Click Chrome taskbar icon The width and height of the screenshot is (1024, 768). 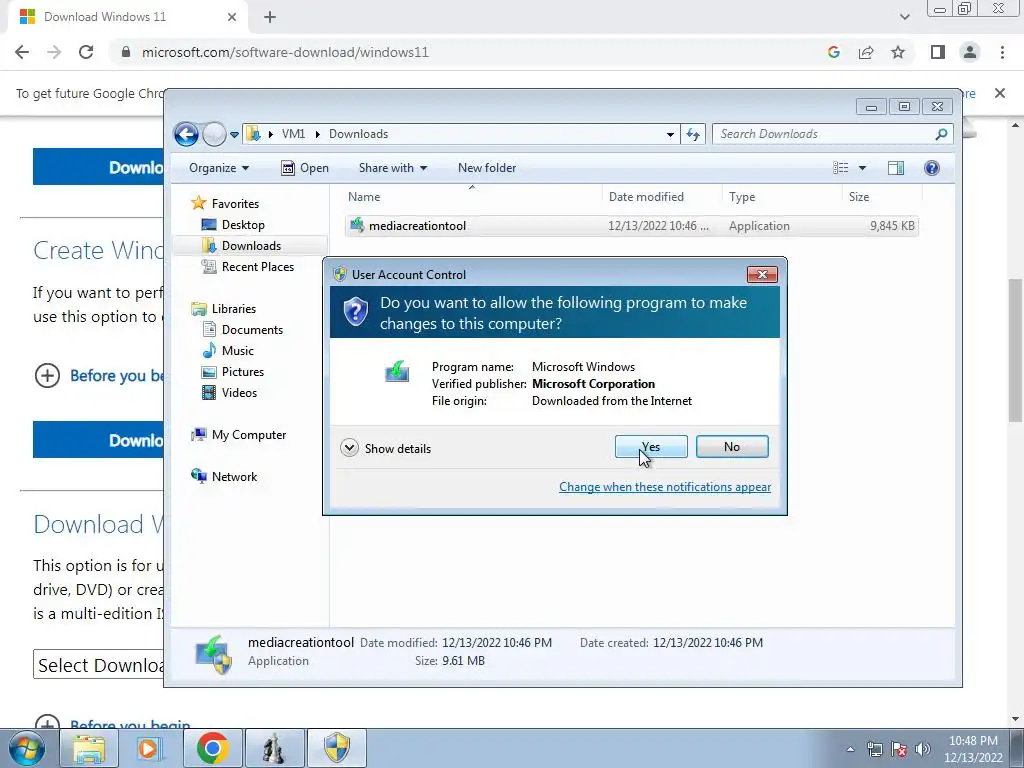pyautogui.click(x=212, y=748)
